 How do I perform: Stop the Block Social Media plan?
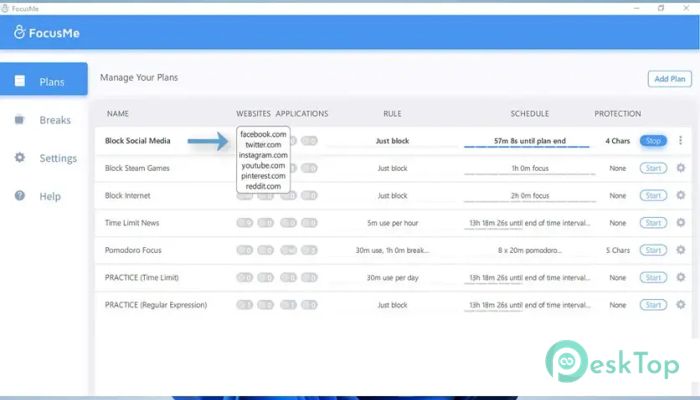(653, 141)
